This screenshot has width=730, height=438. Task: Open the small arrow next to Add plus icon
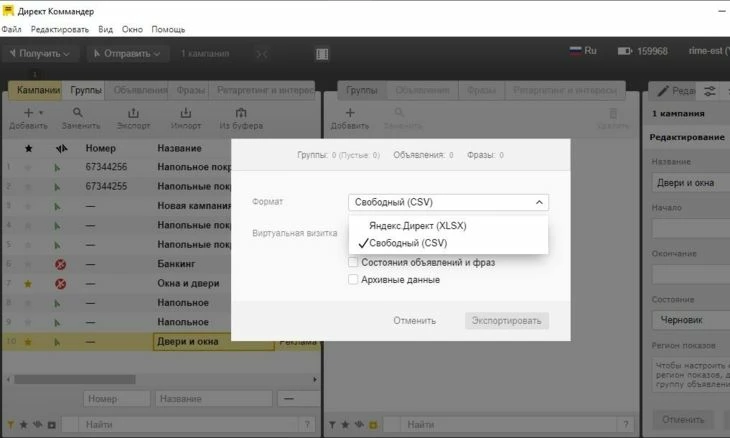click(x=41, y=113)
